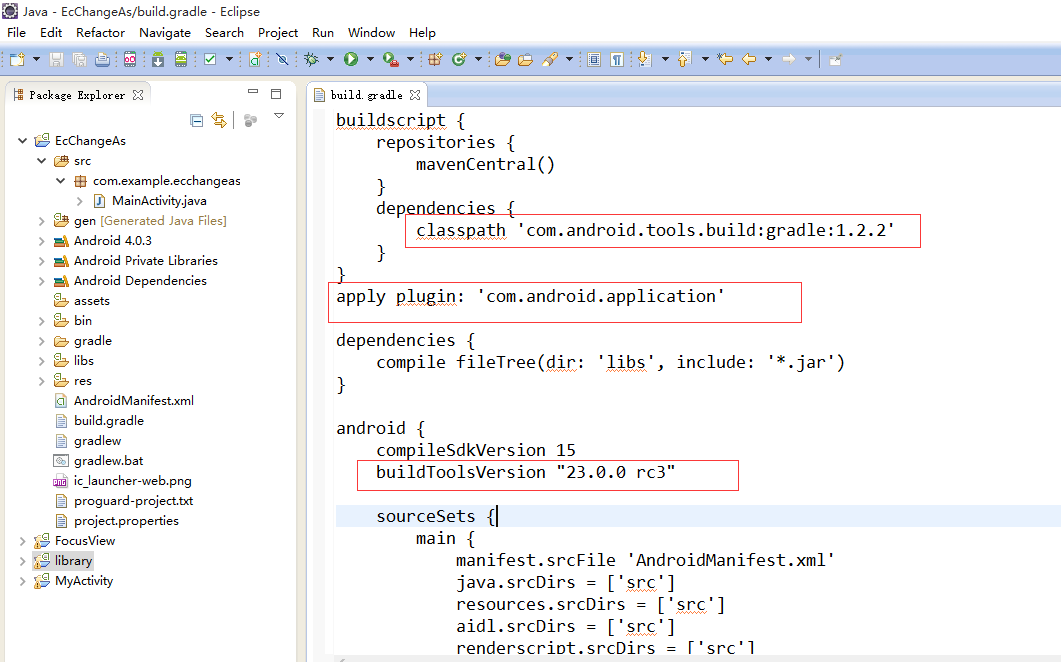Open the New wizard dropdown arrow

[37, 60]
